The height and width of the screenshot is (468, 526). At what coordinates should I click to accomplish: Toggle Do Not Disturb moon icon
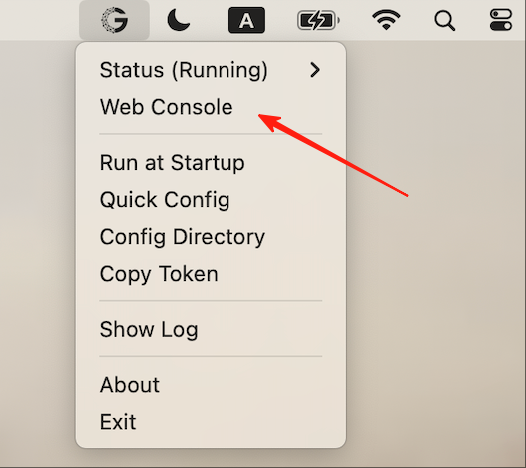click(178, 20)
